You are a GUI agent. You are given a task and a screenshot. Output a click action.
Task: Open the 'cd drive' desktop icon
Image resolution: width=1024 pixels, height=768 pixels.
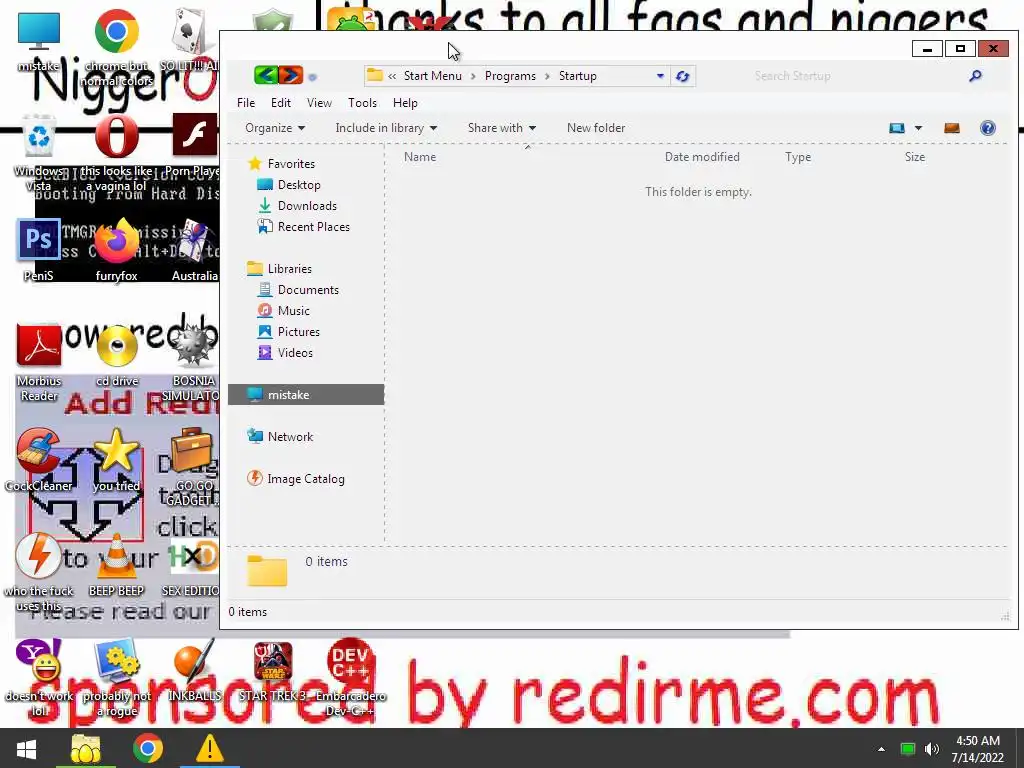click(x=116, y=346)
